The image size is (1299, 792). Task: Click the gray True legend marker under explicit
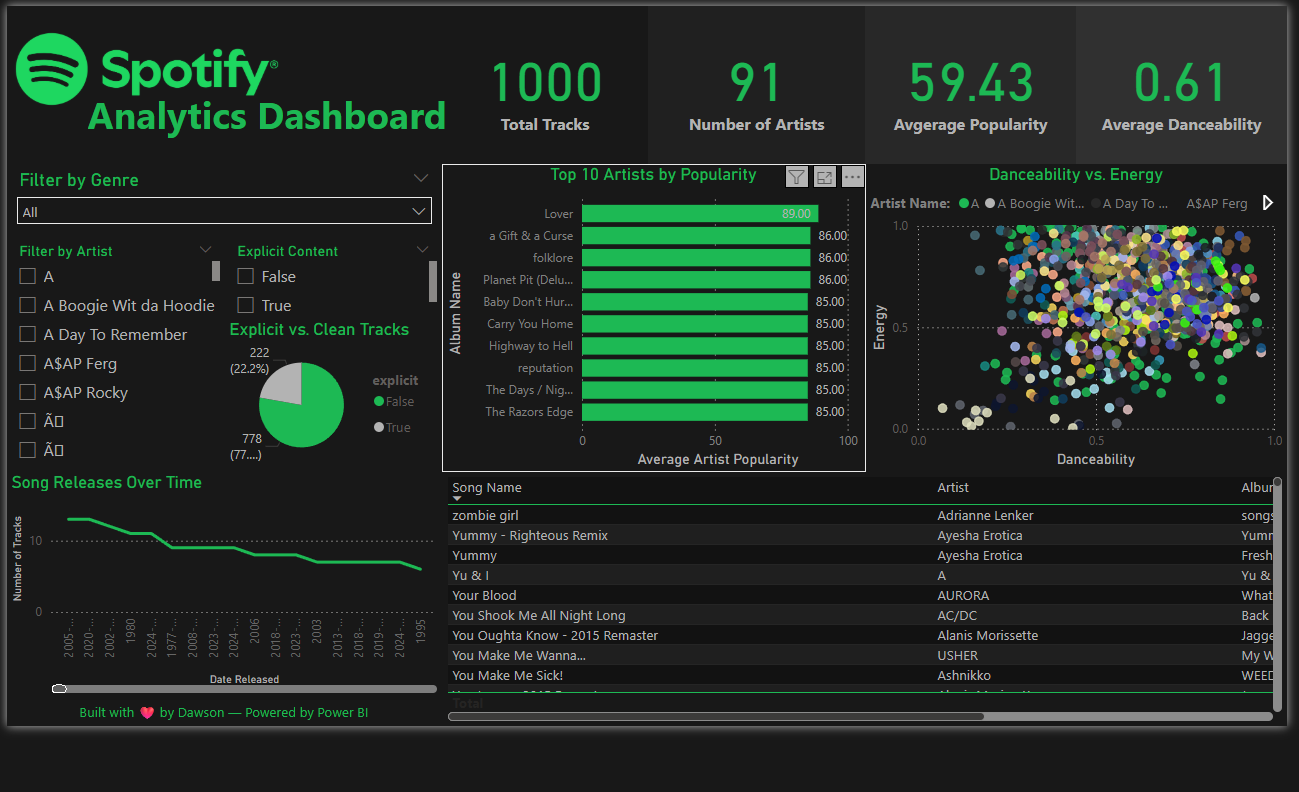[x=379, y=428]
